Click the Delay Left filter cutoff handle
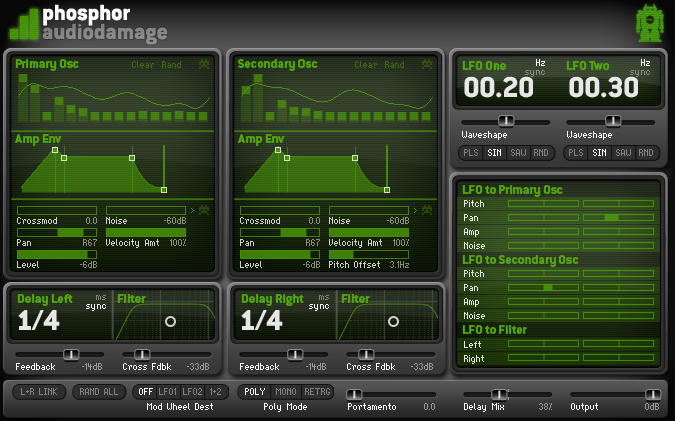This screenshot has height=421, width=675. tap(170, 321)
